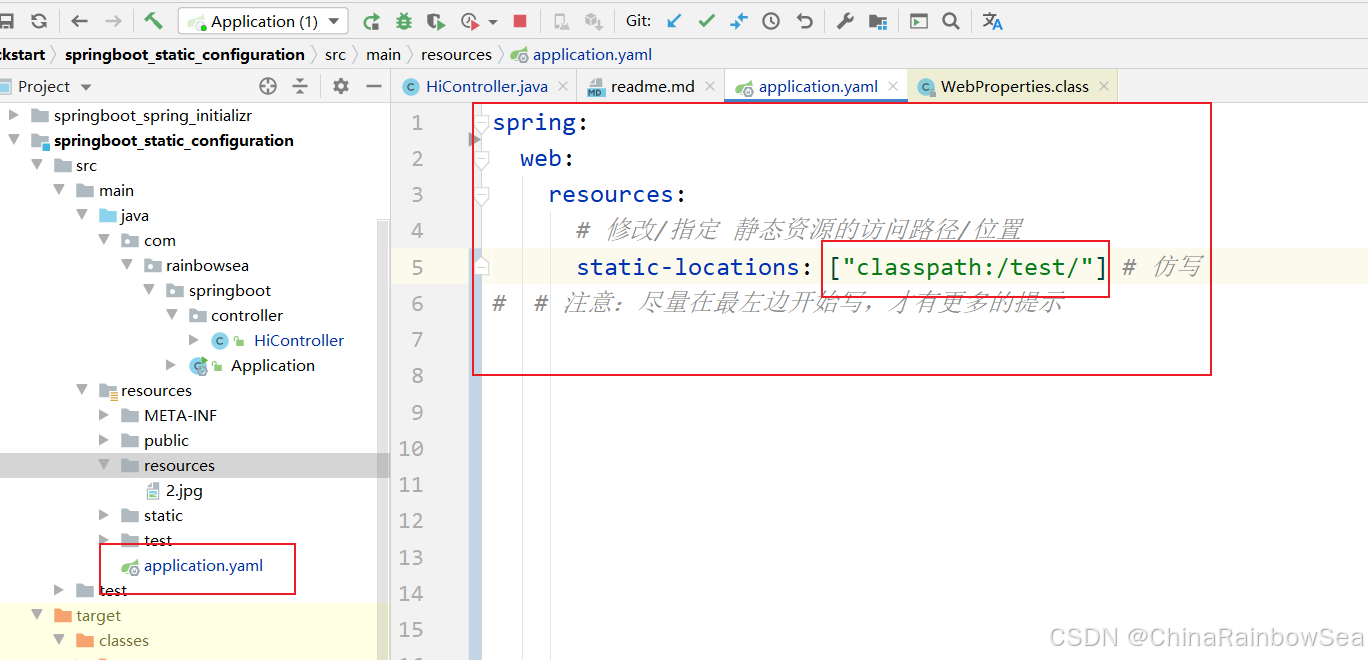Open Project panel settings gear
This screenshot has width=1368, height=660.
341,87
